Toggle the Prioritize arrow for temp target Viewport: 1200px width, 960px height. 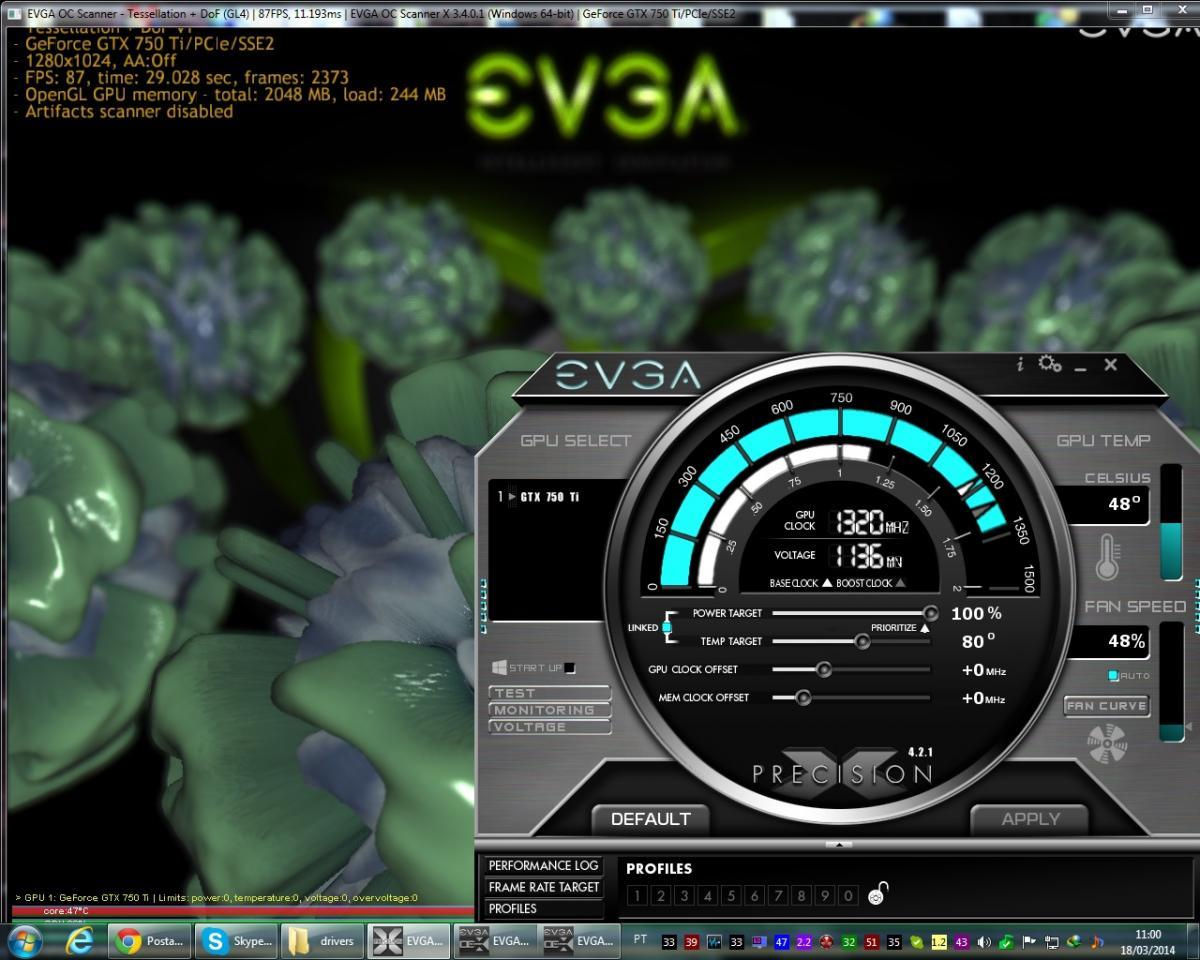click(924, 628)
